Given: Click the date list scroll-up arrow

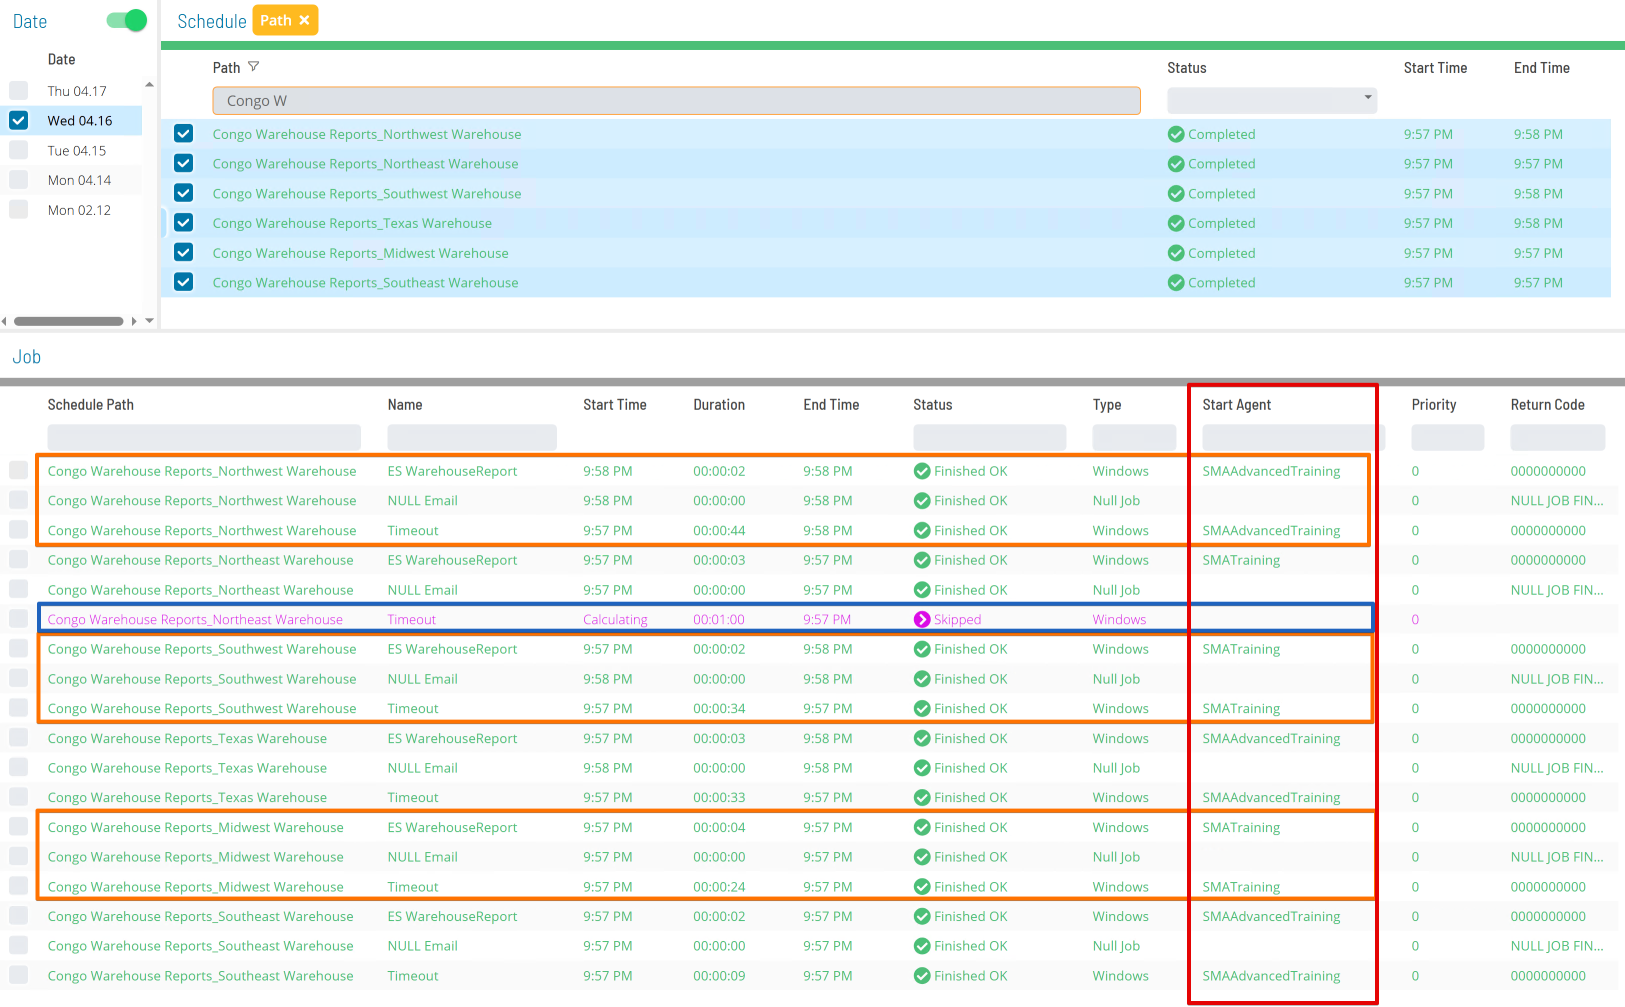Looking at the screenshot, I should [149, 85].
